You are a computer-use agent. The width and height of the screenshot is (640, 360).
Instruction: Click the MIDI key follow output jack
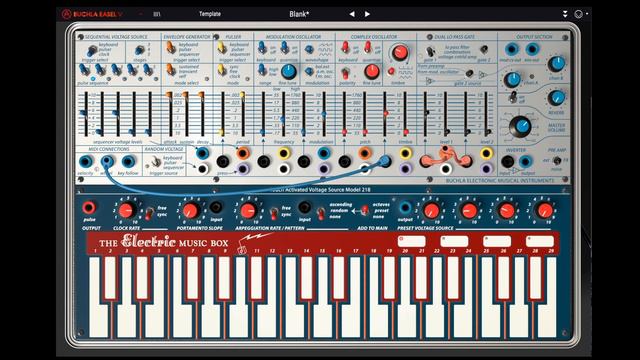128,162
